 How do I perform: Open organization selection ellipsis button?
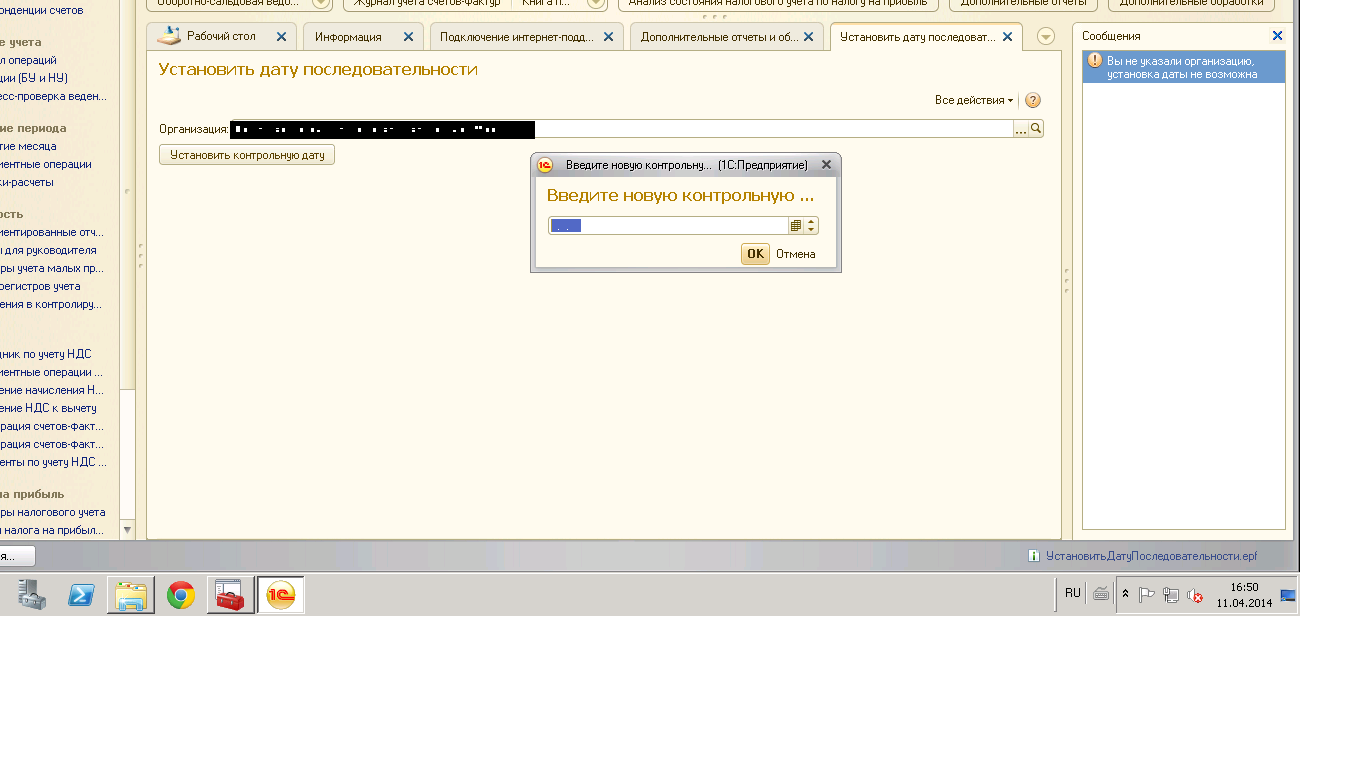click(x=1021, y=129)
